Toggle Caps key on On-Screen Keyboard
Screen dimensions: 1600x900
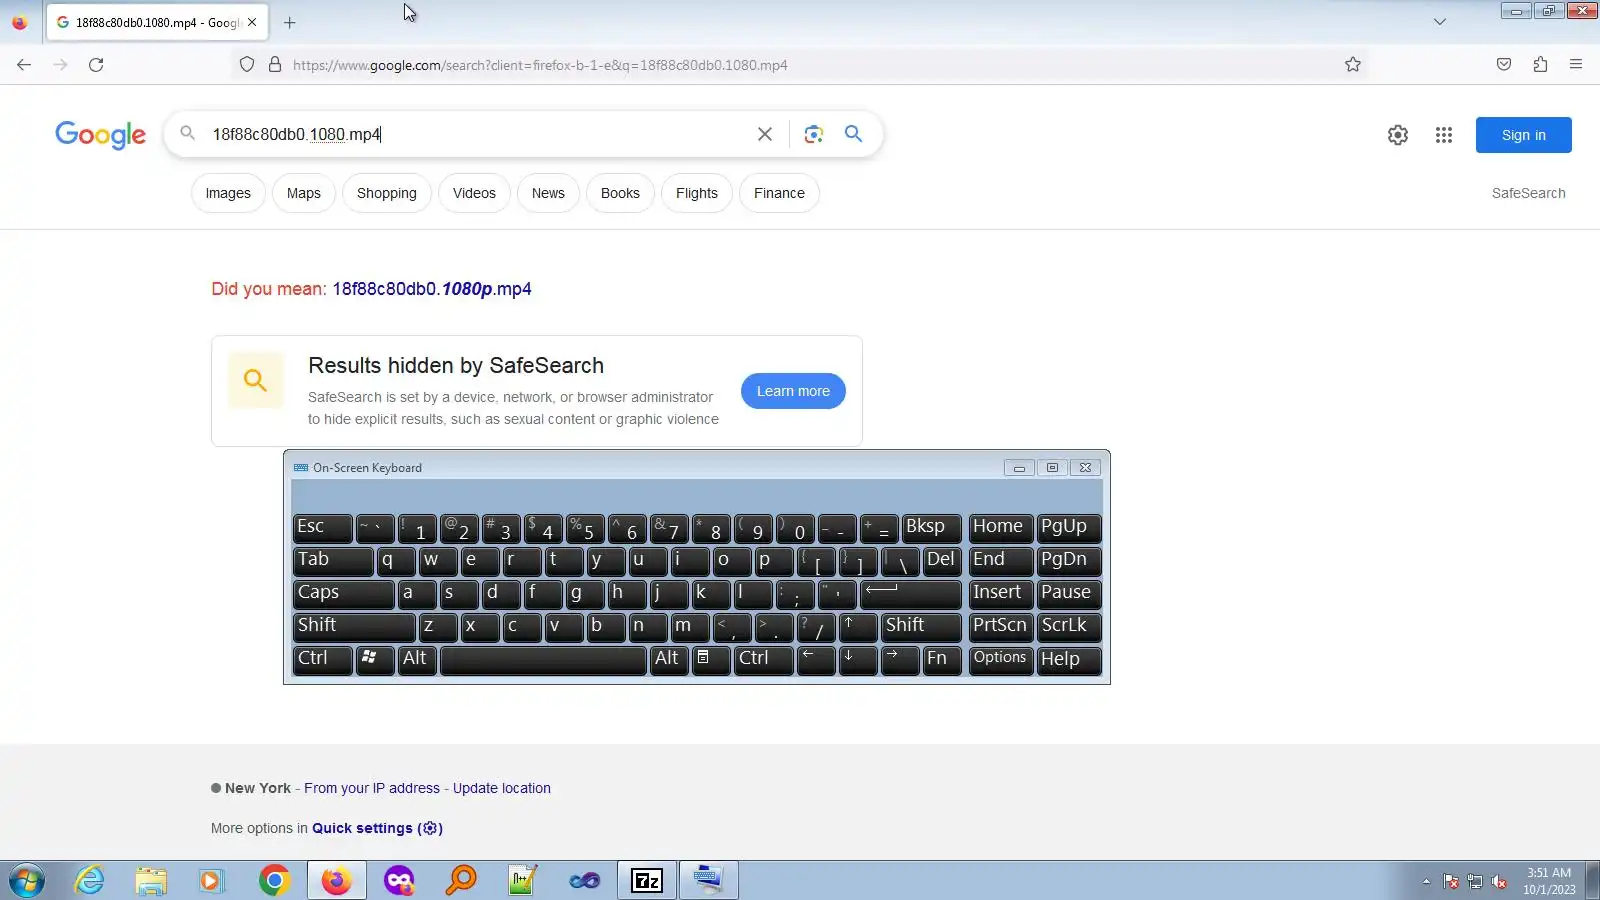[344, 593]
